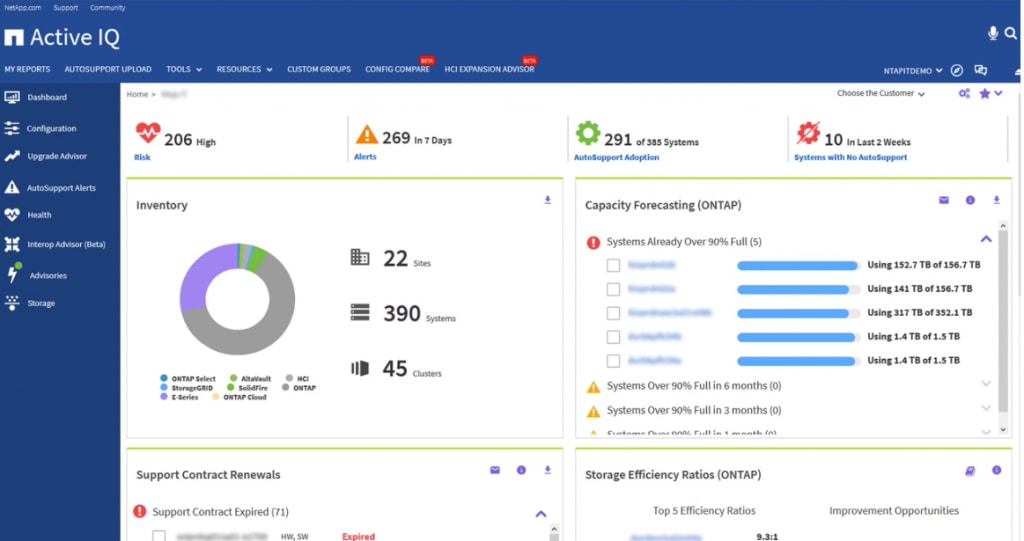Open Upgrade Advisor in the sidebar
Viewport: 1024px width, 541px height.
coord(57,157)
